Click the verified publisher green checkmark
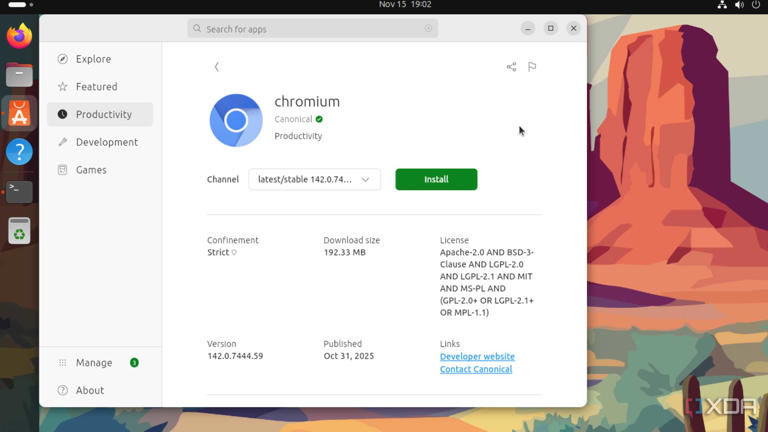This screenshot has height=432, width=768. tap(319, 119)
